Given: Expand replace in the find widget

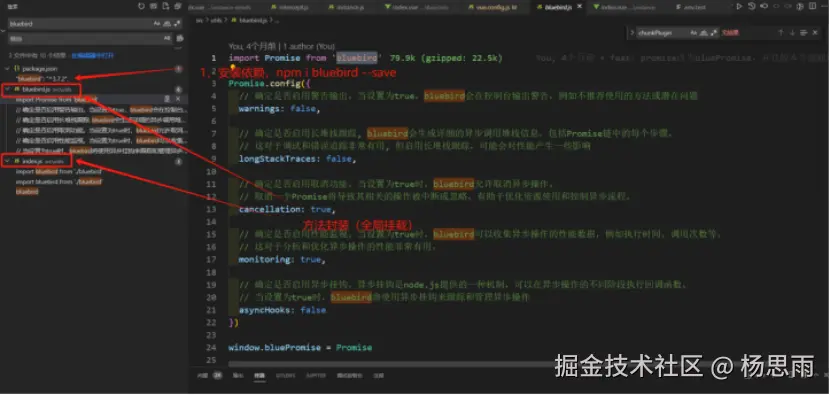Looking at the screenshot, I should coord(632,33).
